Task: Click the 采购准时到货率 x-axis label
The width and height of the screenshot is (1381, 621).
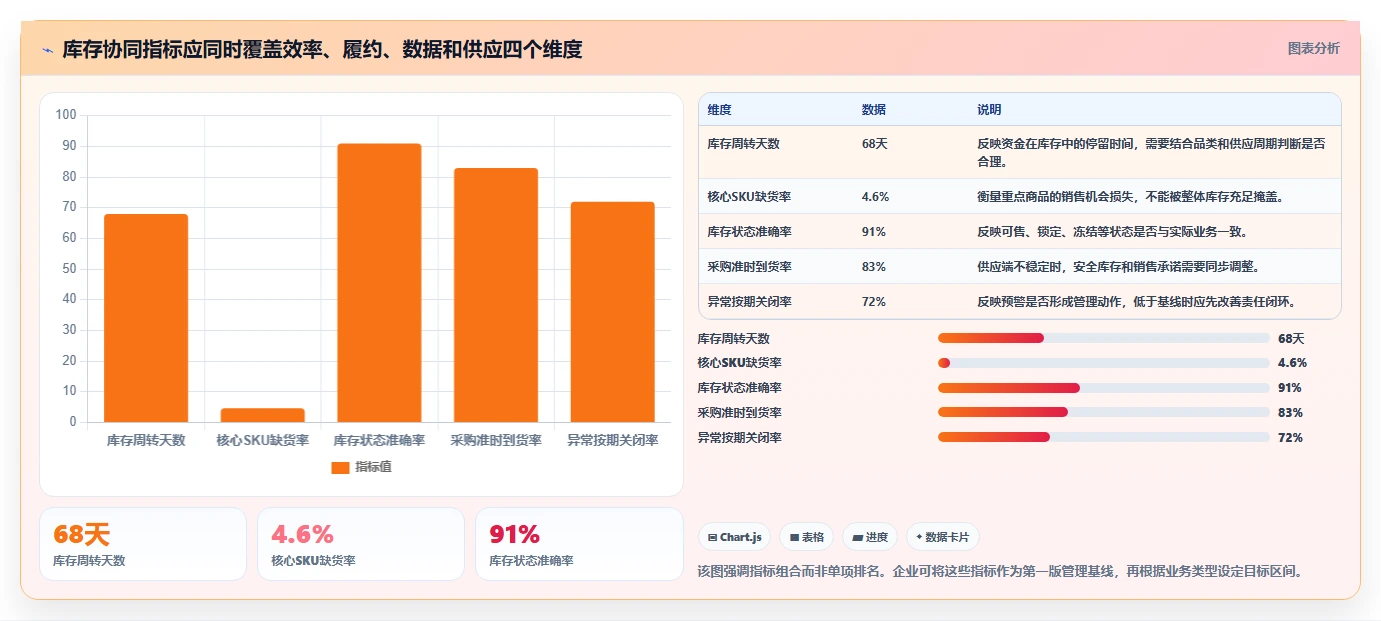Action: point(496,440)
